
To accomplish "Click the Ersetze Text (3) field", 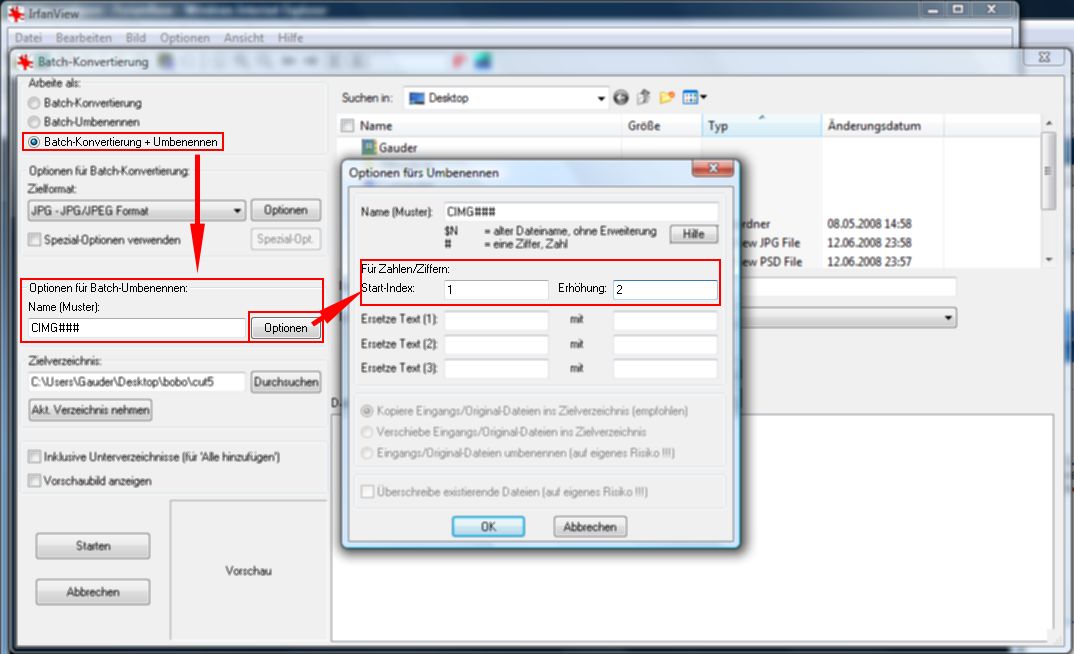I will (496, 368).
